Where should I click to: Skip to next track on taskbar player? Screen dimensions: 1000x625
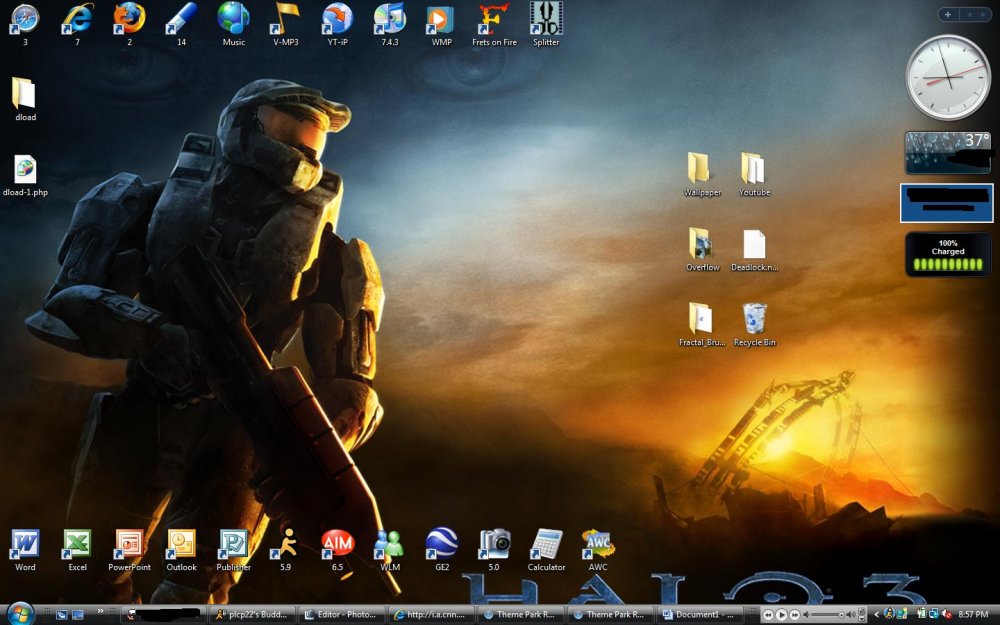pos(794,615)
